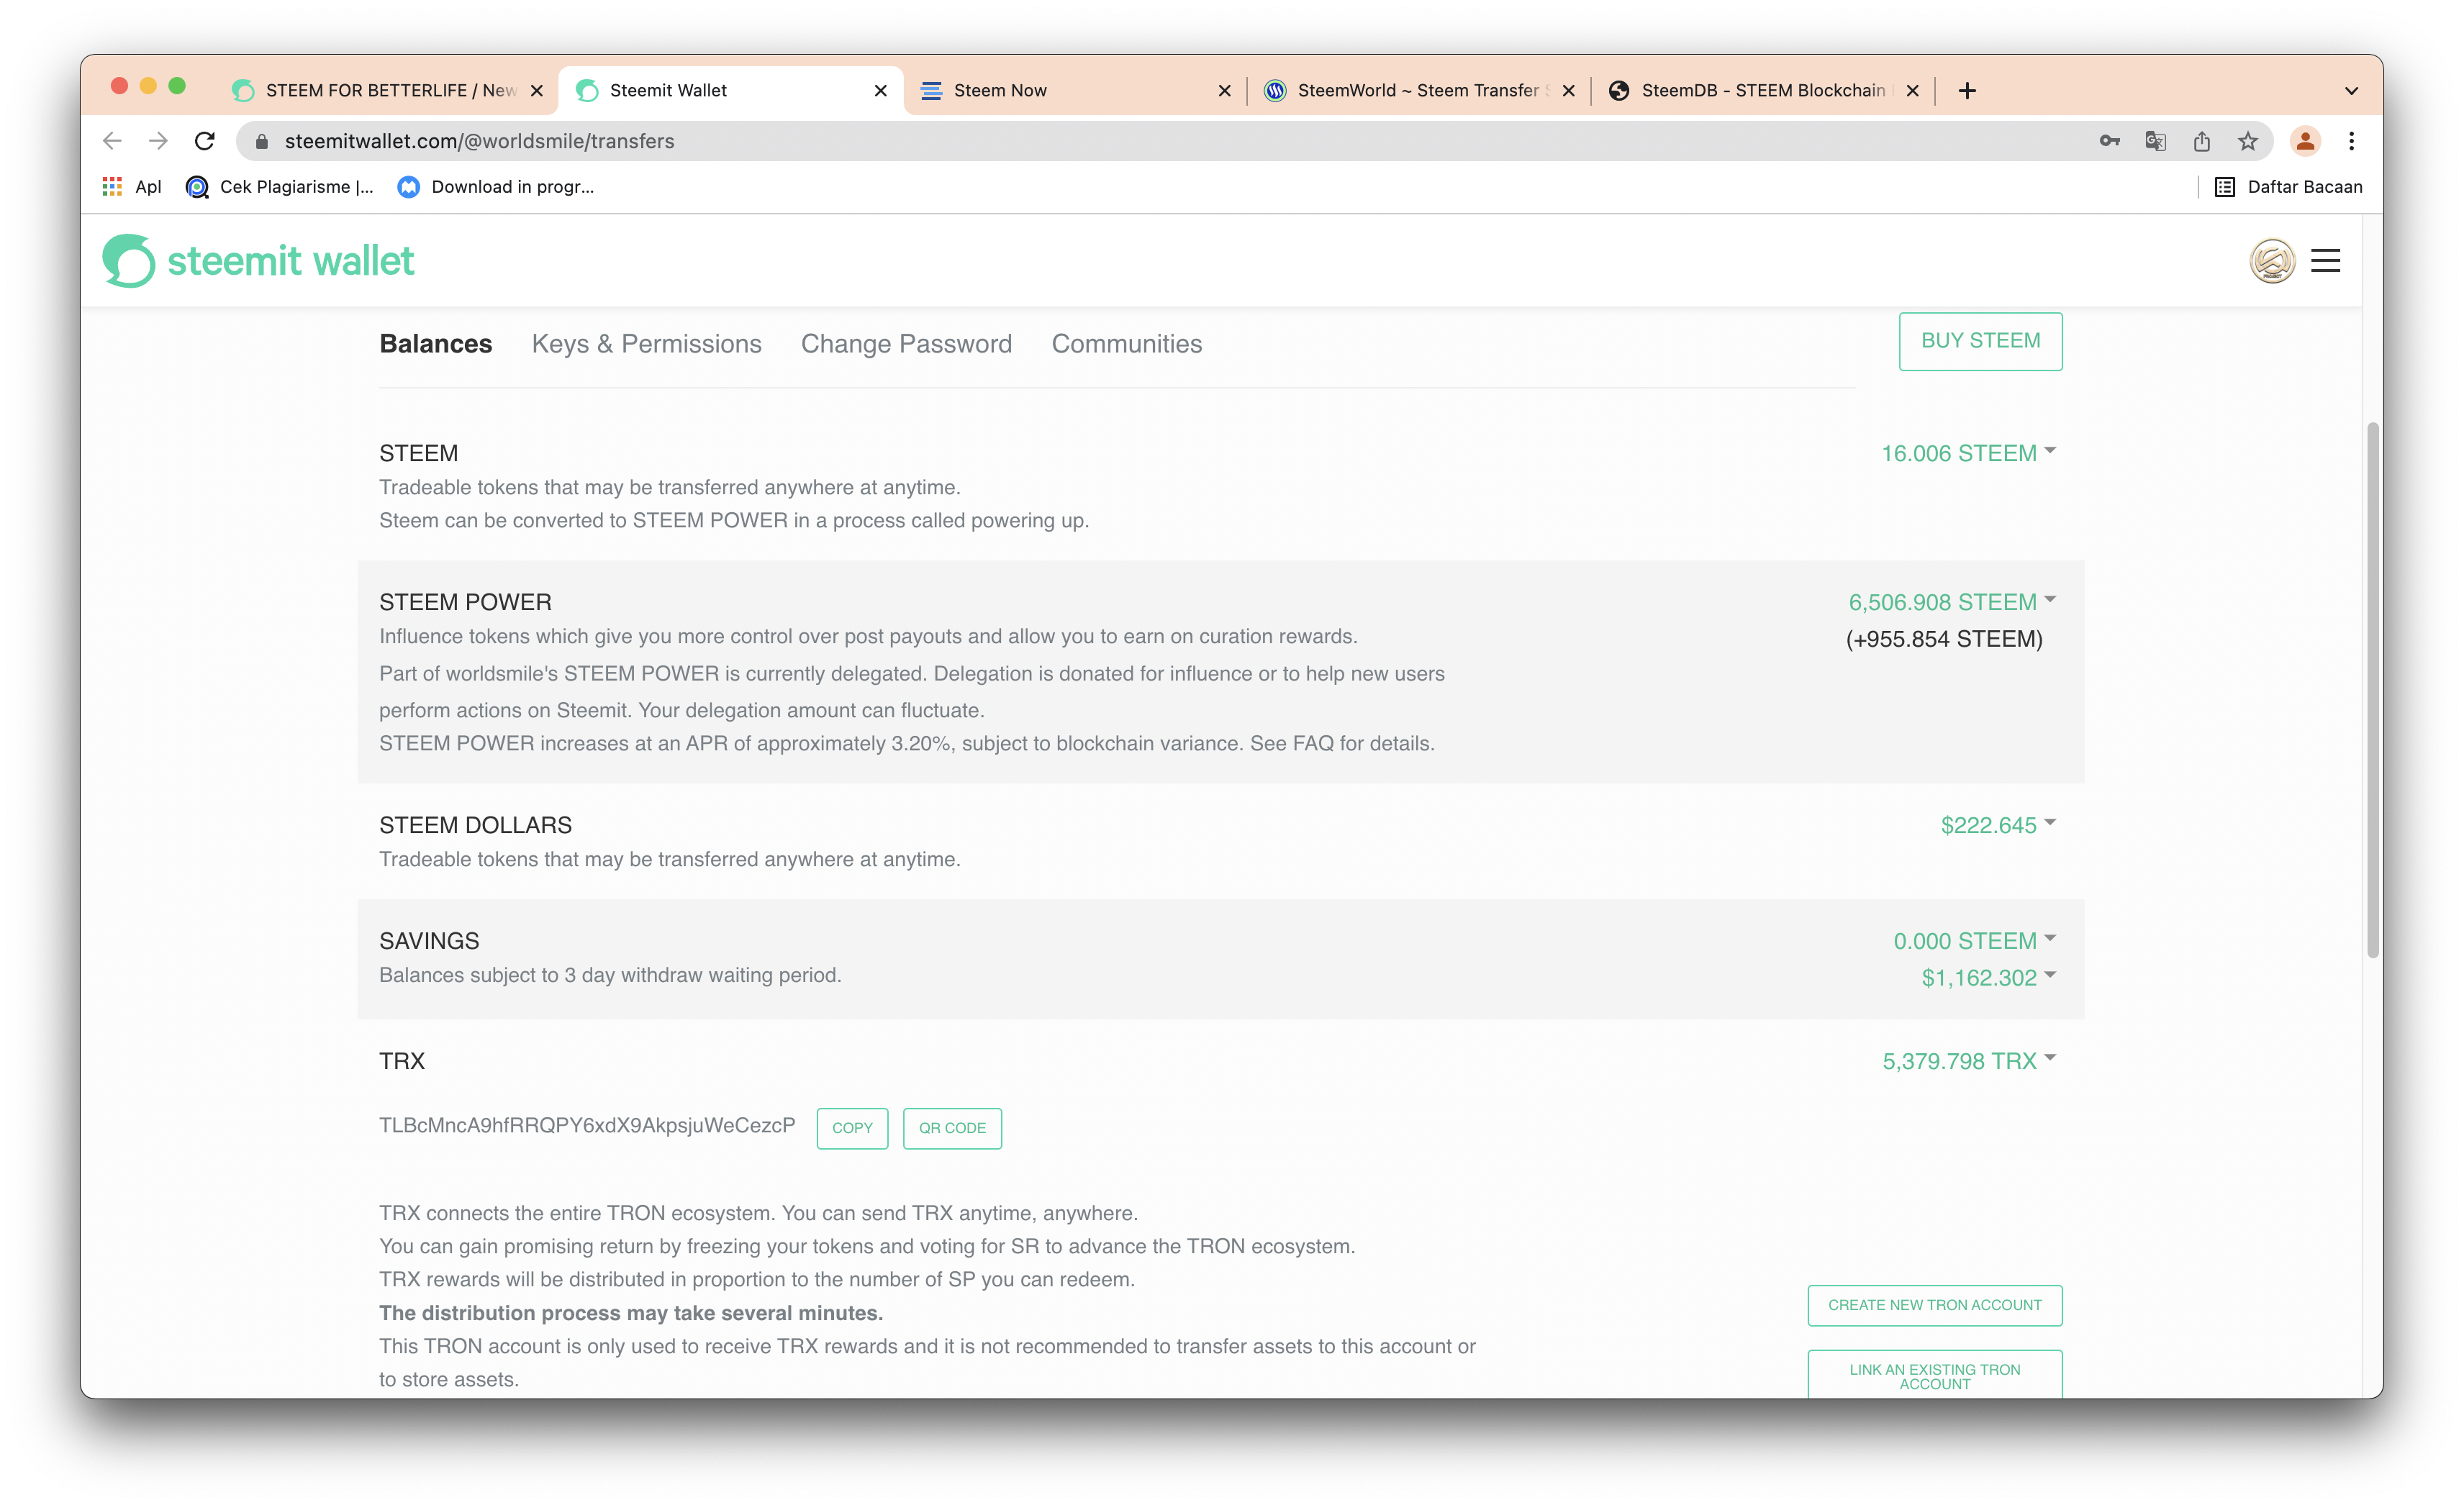This screenshot has height=1505, width=2464.
Task: Expand the 6,506.908 STEEM power dropdown
Action: tap(1952, 602)
